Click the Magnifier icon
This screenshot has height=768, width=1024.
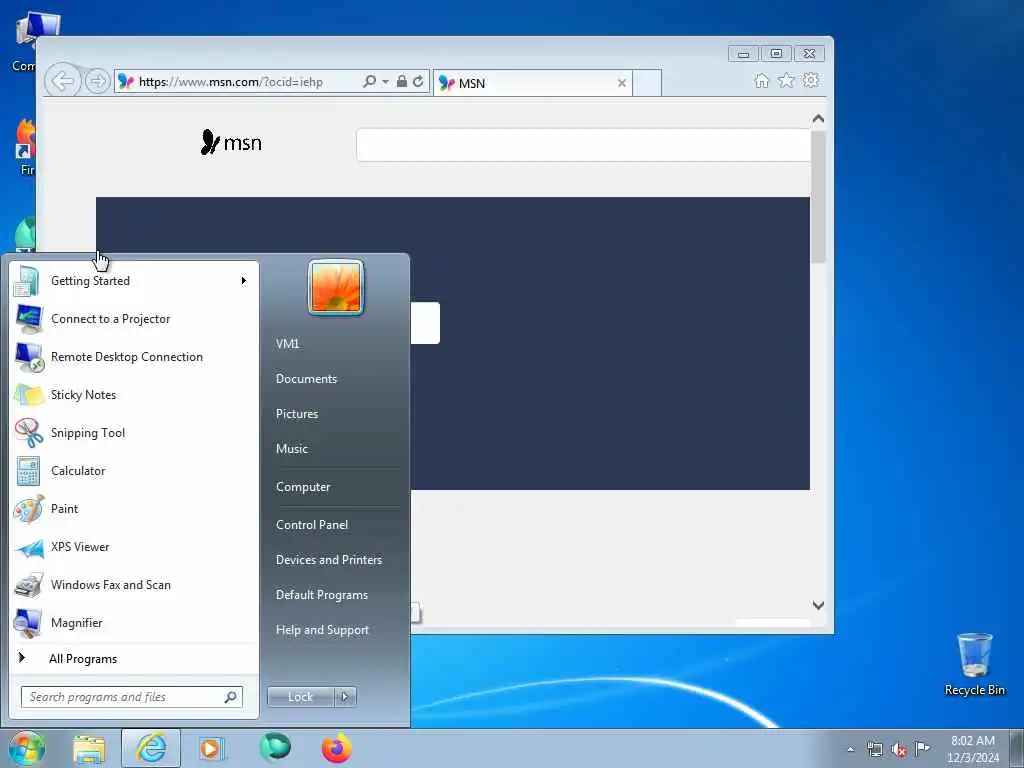29,623
